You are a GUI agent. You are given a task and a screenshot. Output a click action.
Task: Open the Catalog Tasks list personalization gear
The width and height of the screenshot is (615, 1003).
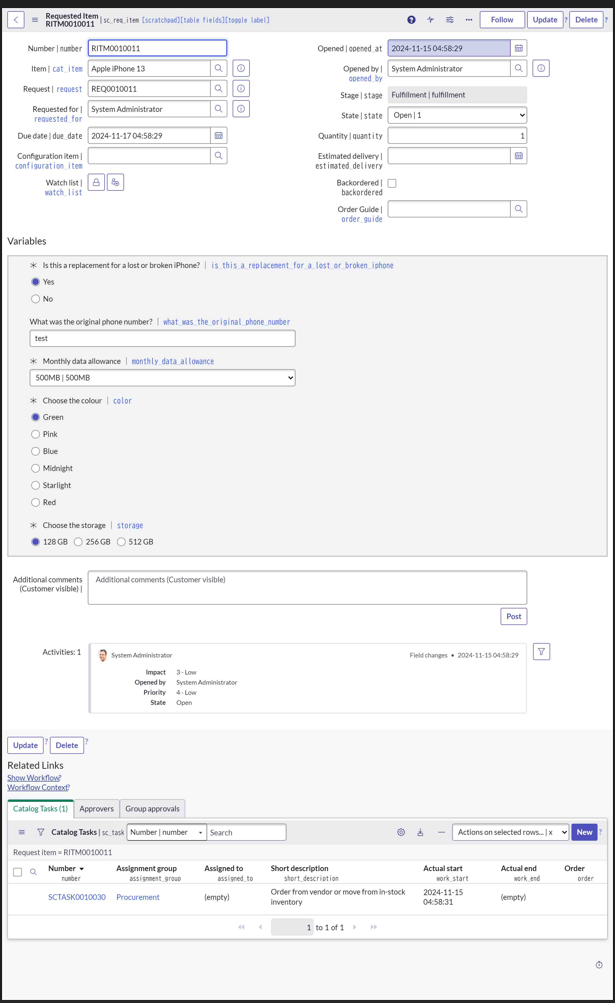400,831
